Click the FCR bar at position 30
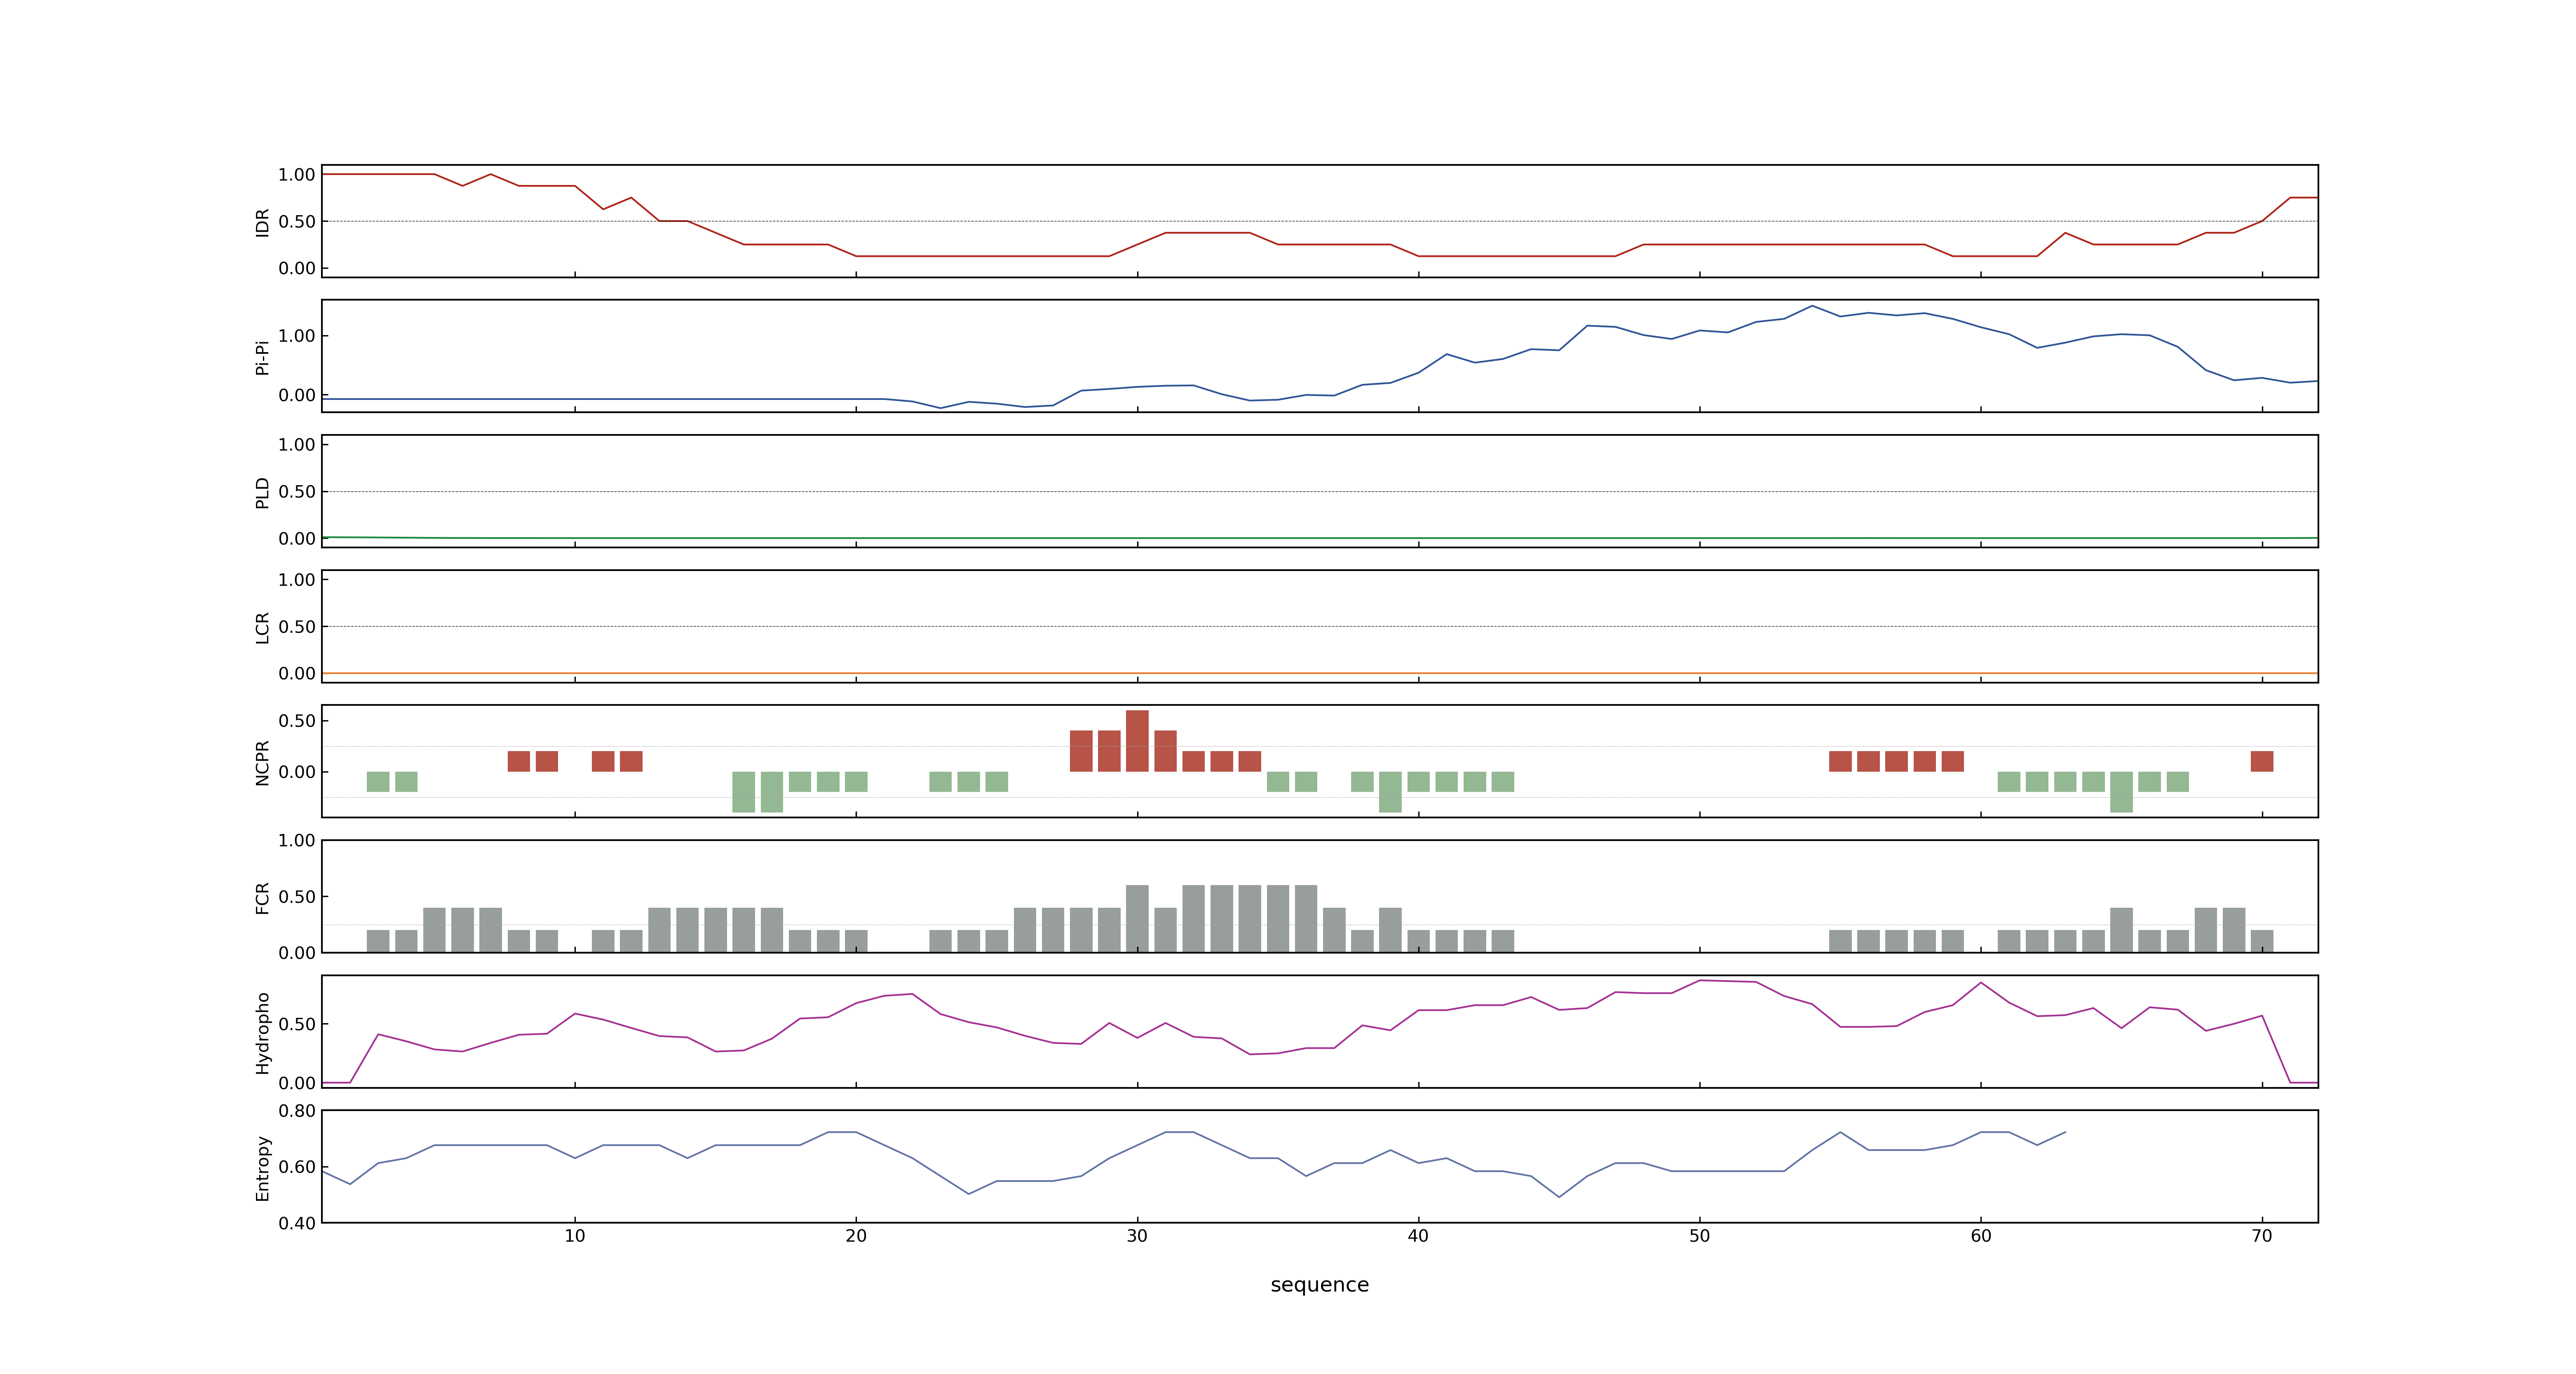 (x=1137, y=918)
